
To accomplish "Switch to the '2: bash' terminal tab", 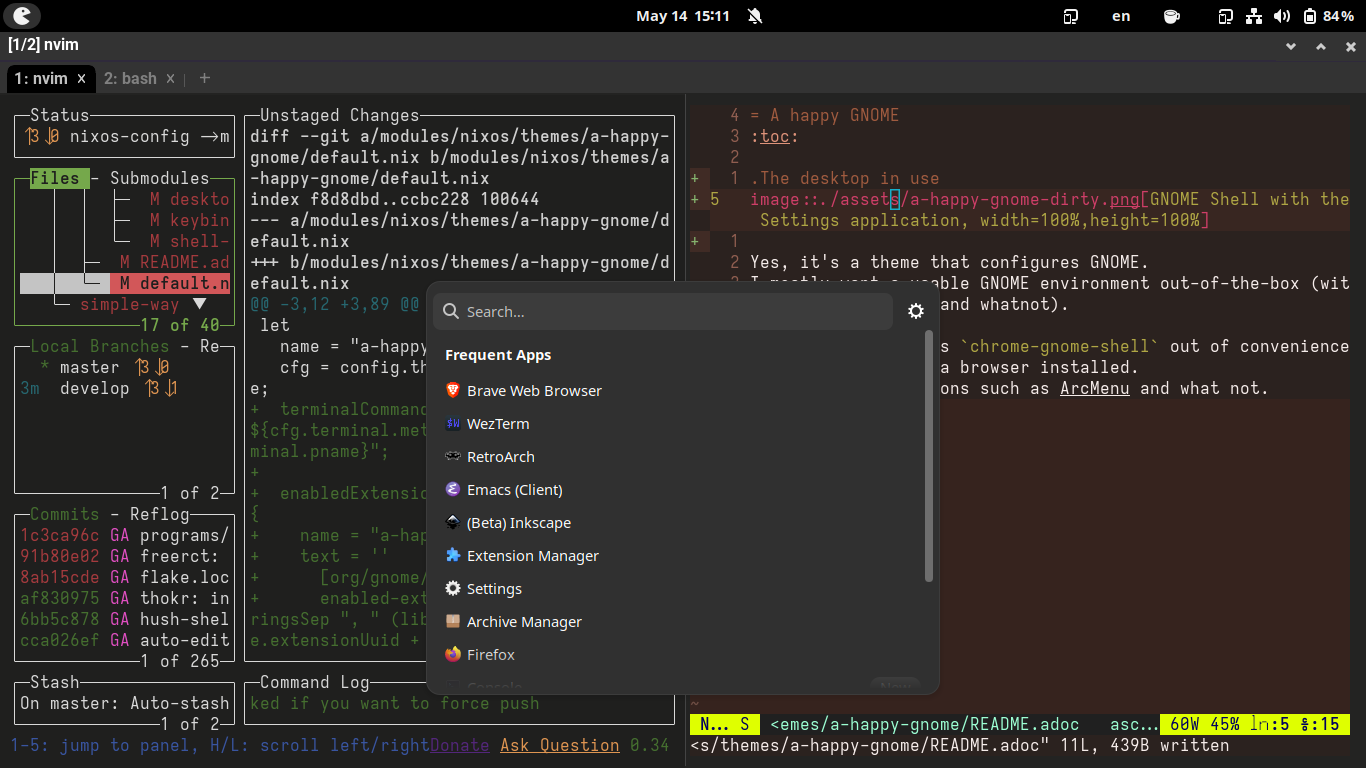I will click(130, 78).
